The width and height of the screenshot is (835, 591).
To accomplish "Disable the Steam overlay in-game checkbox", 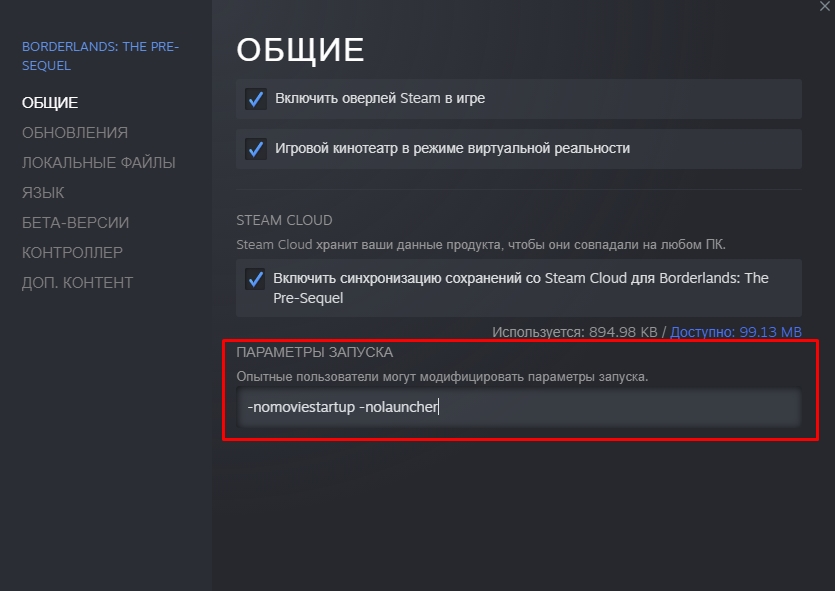I will coord(256,99).
